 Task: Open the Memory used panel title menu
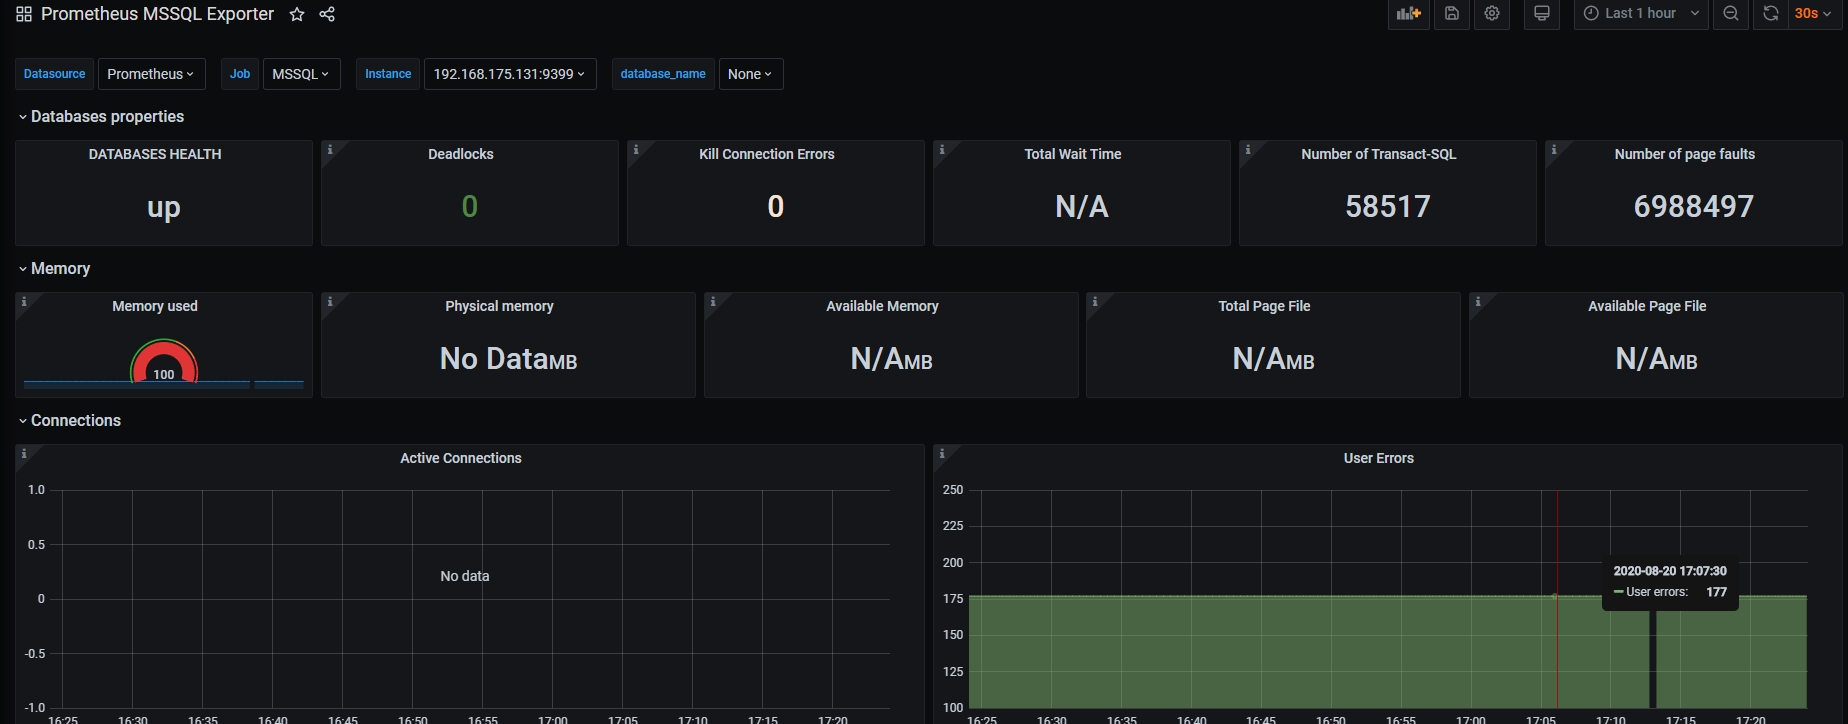click(155, 306)
